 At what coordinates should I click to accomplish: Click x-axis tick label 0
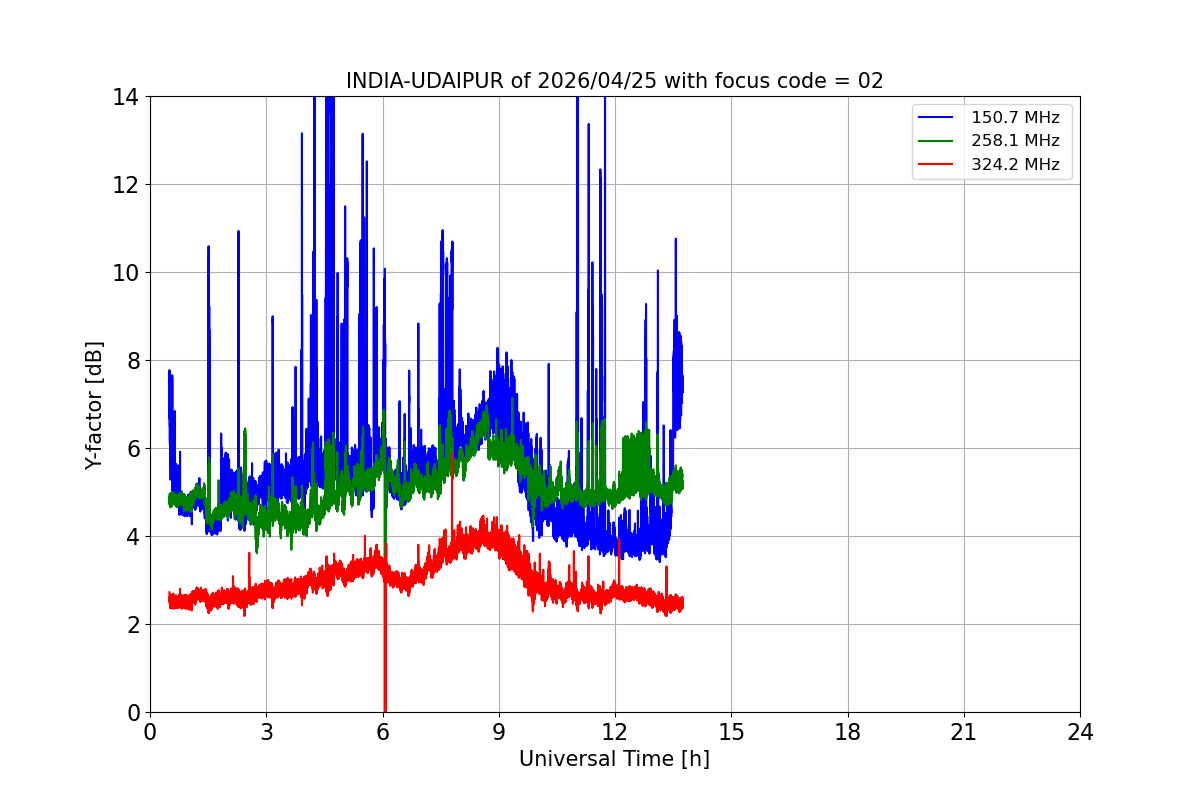(x=150, y=732)
